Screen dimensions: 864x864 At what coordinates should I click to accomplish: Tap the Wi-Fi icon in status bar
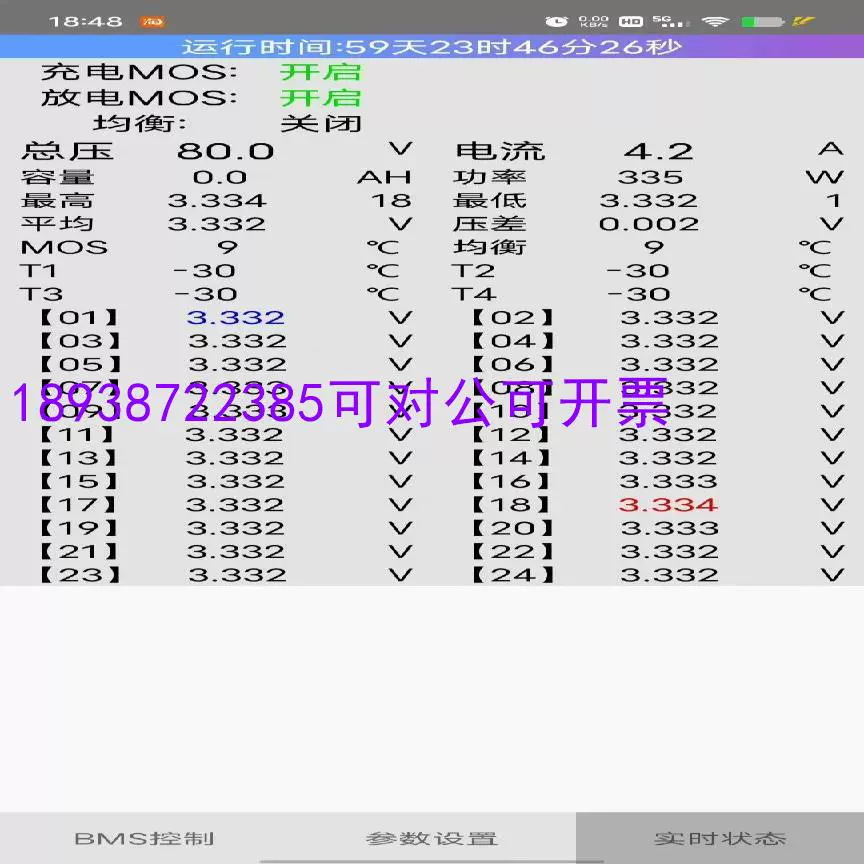pos(714,21)
